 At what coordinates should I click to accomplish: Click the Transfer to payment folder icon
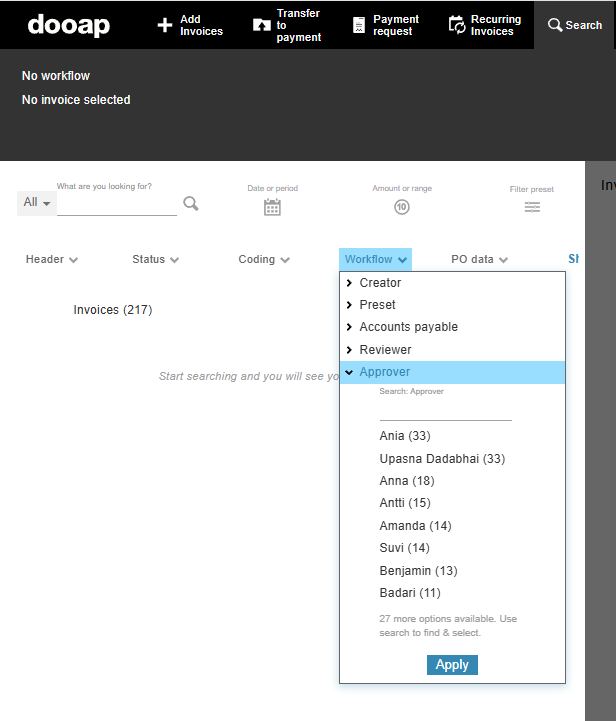point(262,25)
